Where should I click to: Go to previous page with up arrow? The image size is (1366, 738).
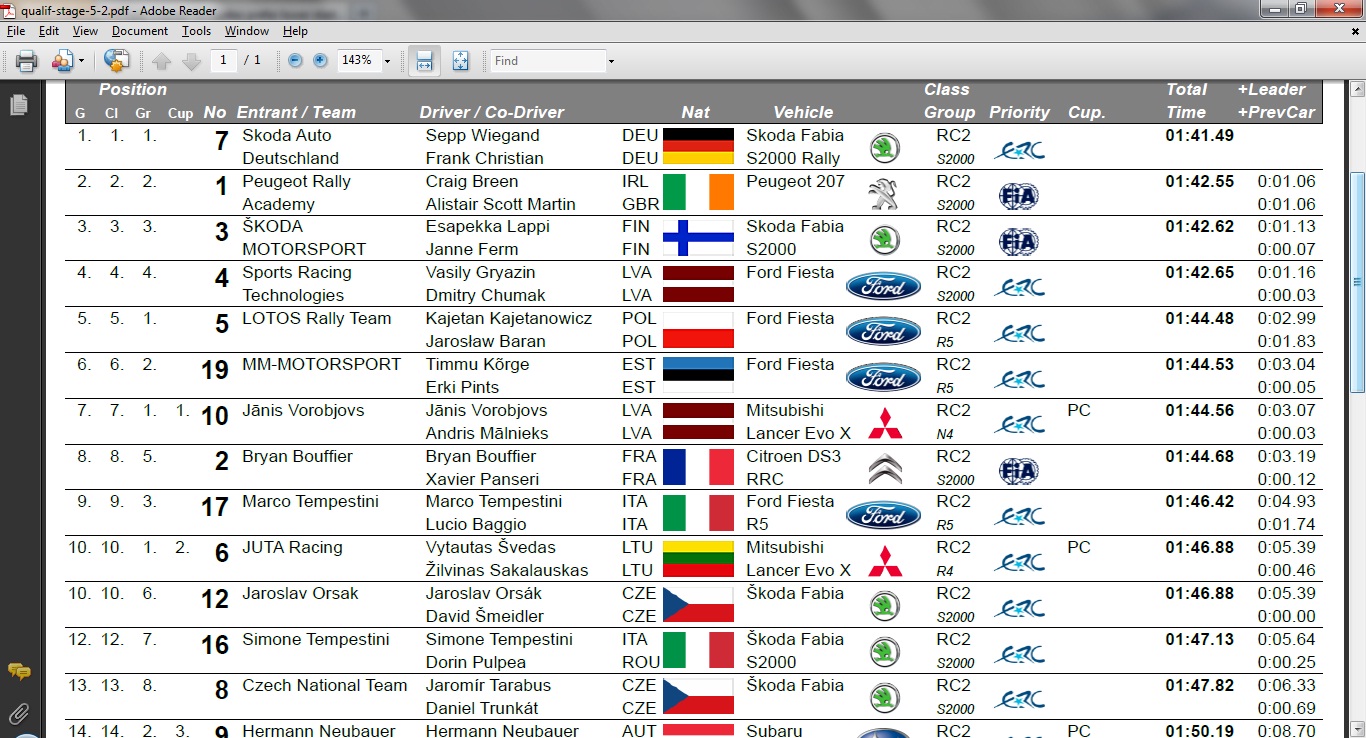pos(162,61)
